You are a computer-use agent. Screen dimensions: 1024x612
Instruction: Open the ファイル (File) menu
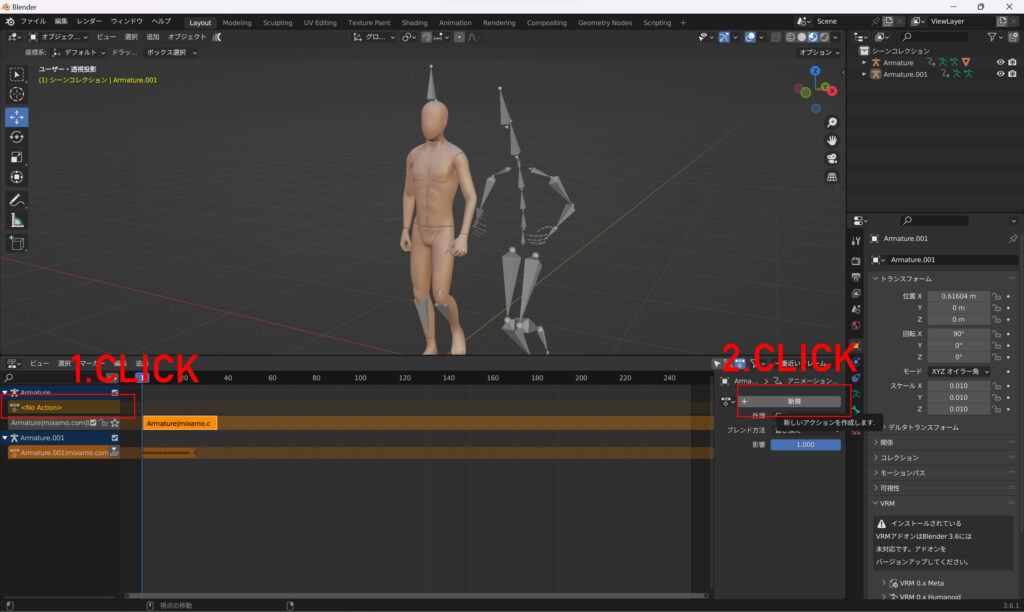tap(33, 21)
